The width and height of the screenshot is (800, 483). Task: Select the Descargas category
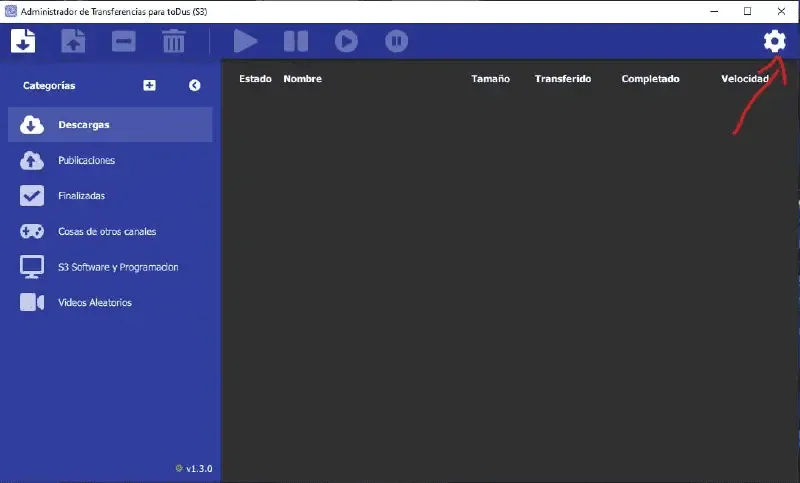[x=110, y=124]
